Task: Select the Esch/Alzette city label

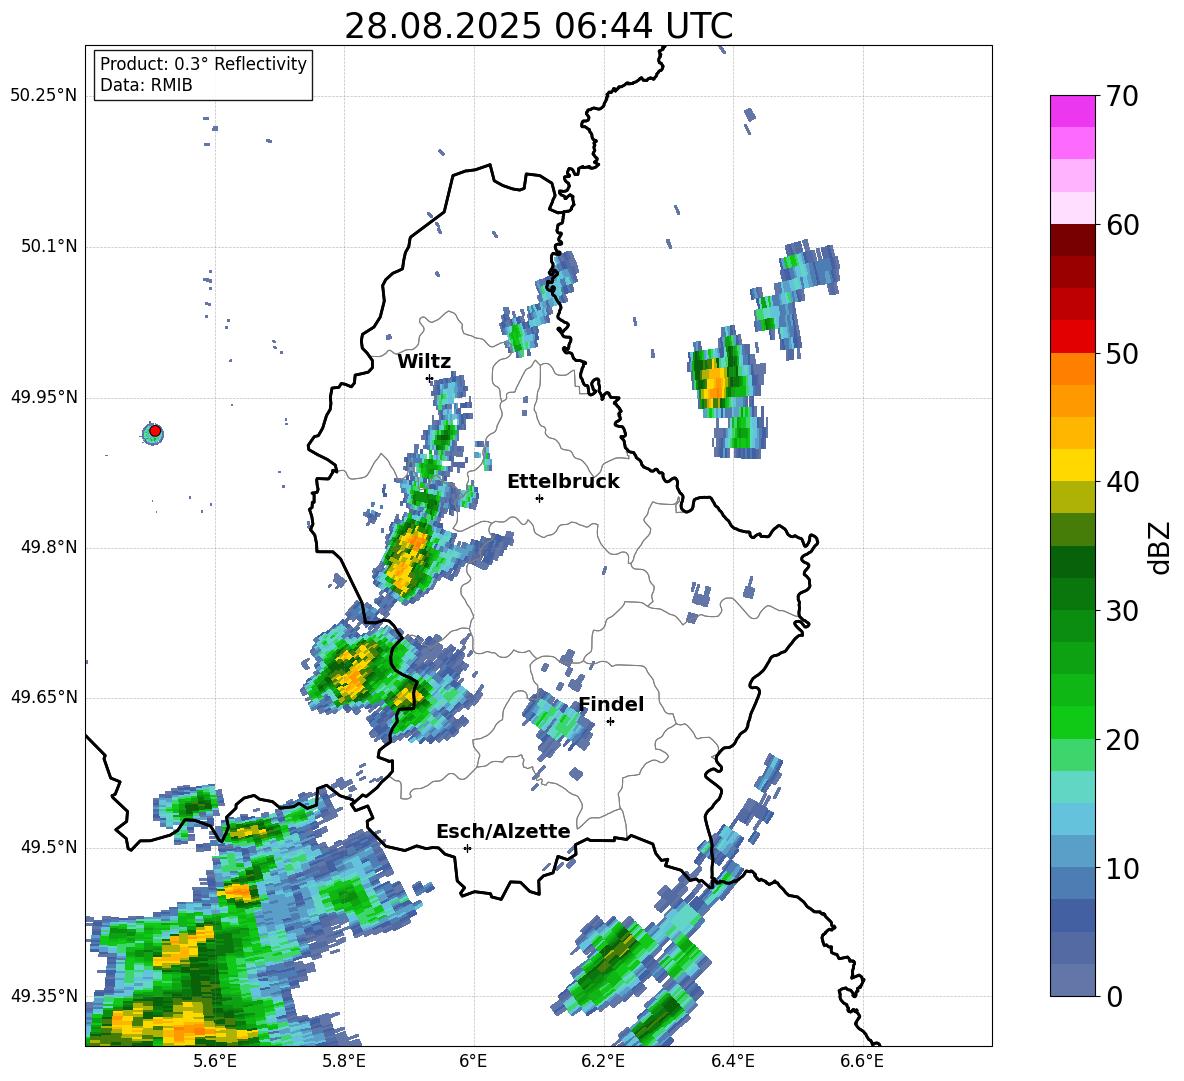Action: [x=503, y=831]
